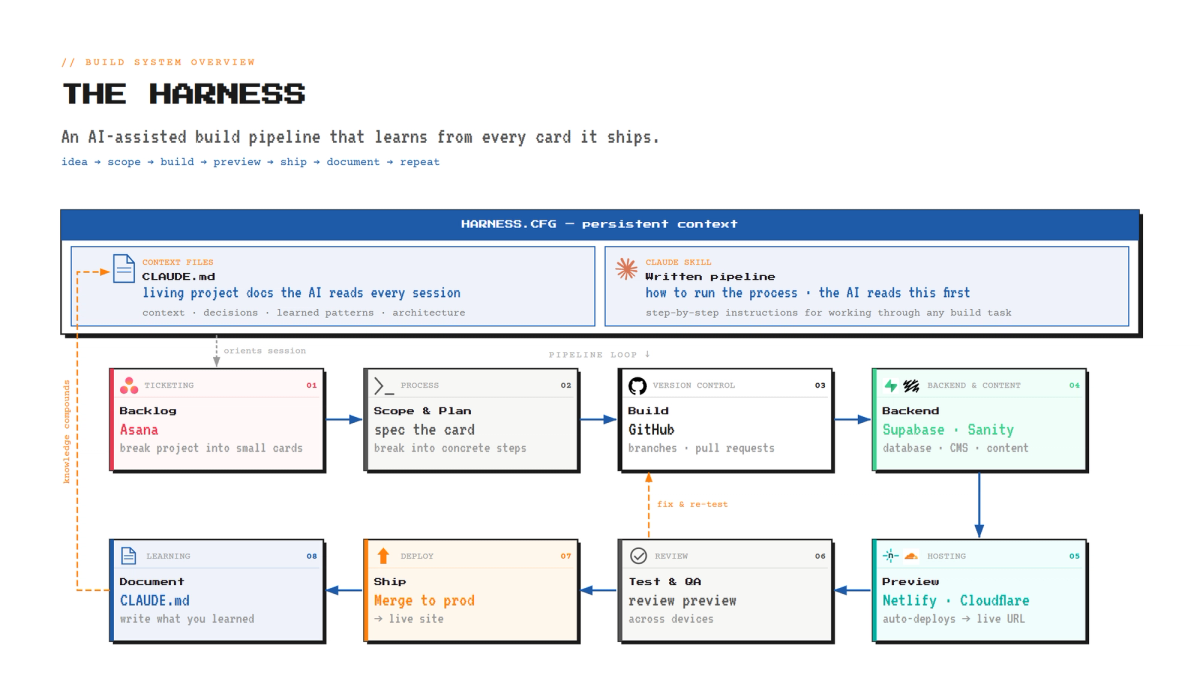Click 'branches · pull requests' text
Screen dimensions: 1200x675
click(x=702, y=448)
